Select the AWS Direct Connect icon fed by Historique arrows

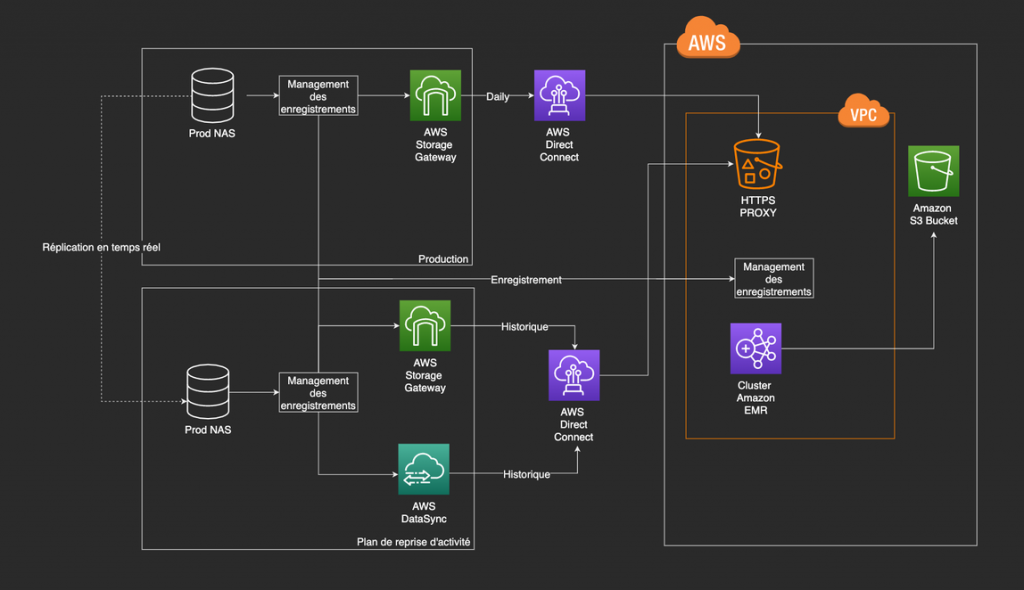(574, 375)
